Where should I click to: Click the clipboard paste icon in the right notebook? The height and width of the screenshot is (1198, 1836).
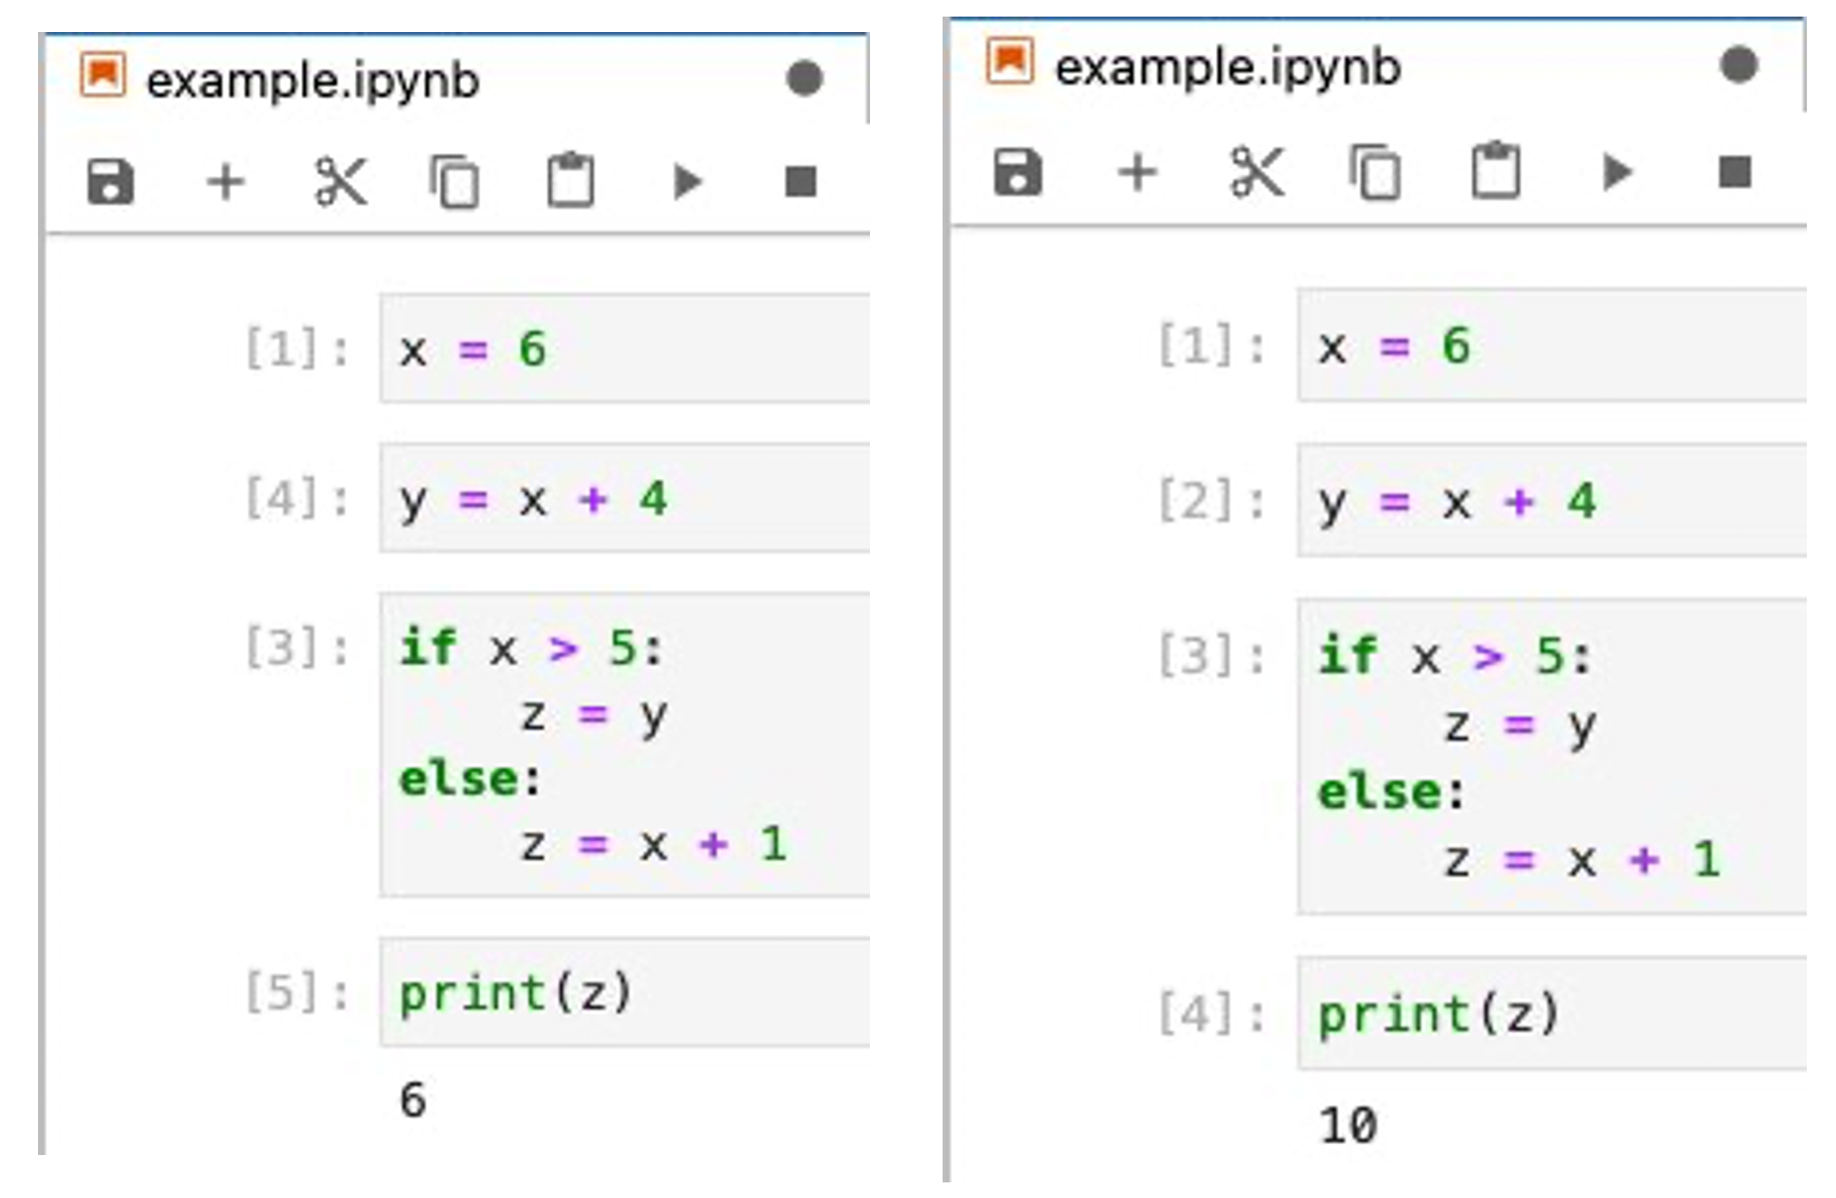1495,172
